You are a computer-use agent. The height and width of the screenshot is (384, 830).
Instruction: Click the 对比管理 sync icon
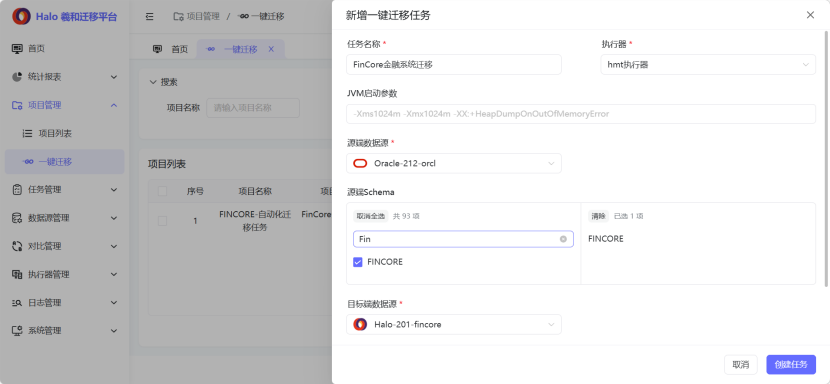(17, 246)
